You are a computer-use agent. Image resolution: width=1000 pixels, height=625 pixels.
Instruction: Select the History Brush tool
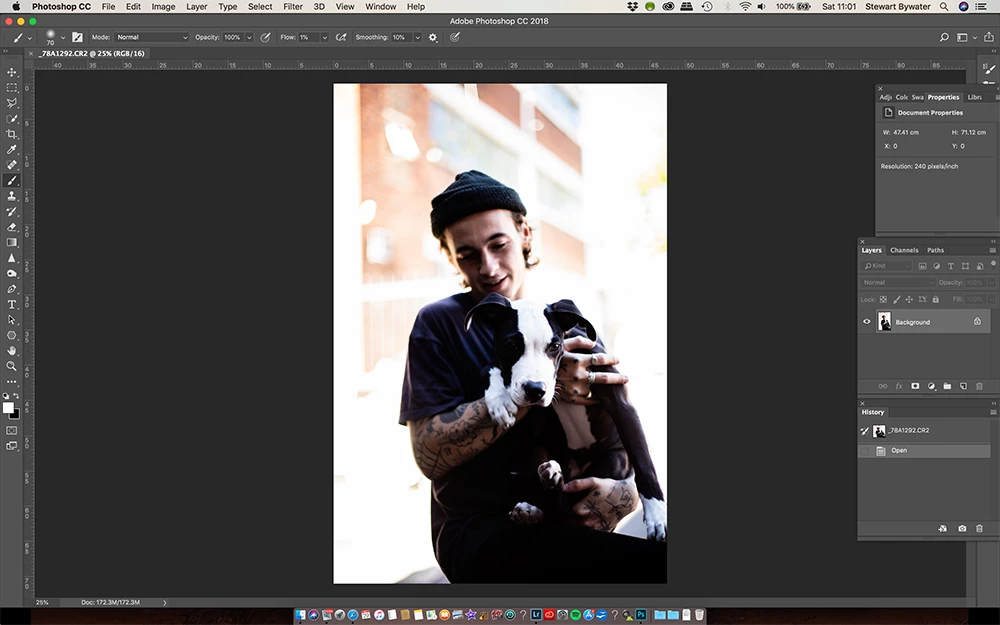(x=11, y=211)
